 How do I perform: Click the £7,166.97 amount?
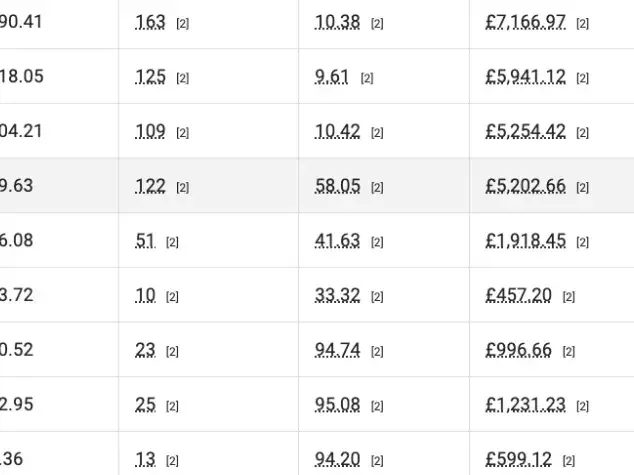point(525,22)
